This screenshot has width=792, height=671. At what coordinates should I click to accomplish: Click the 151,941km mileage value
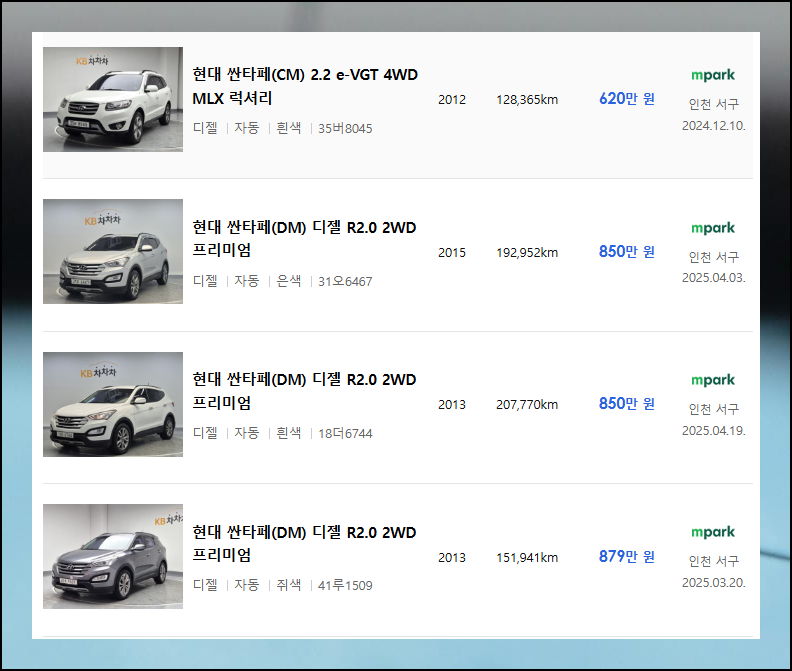(x=527, y=558)
